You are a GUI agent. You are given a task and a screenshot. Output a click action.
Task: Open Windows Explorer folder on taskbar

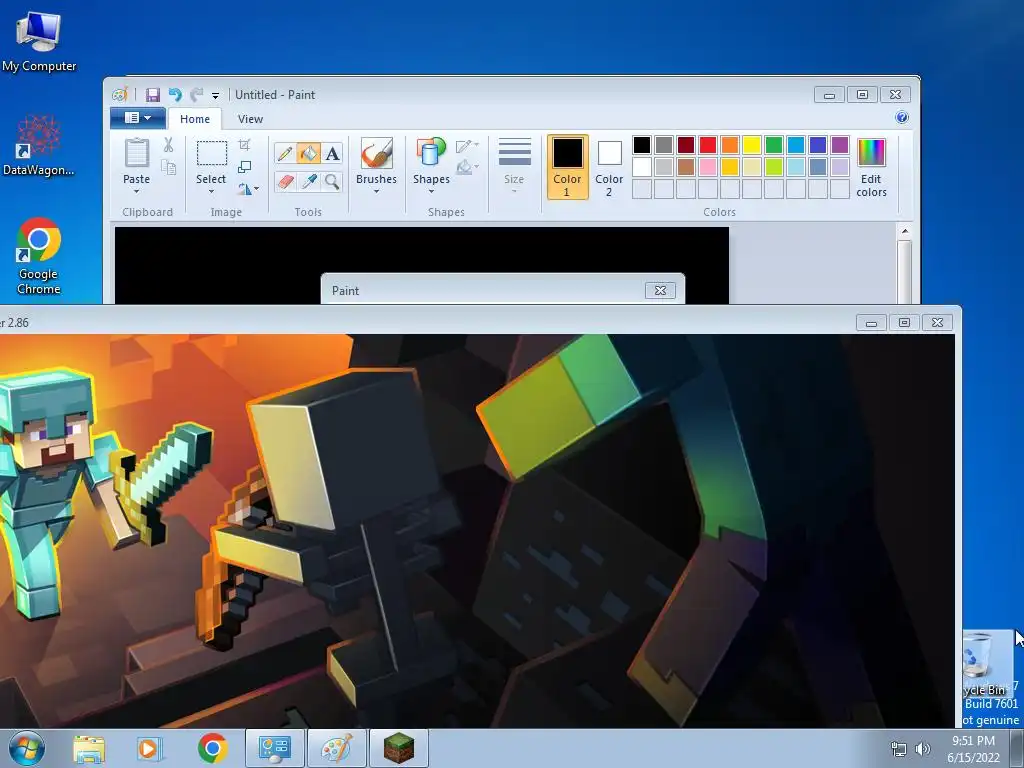89,749
